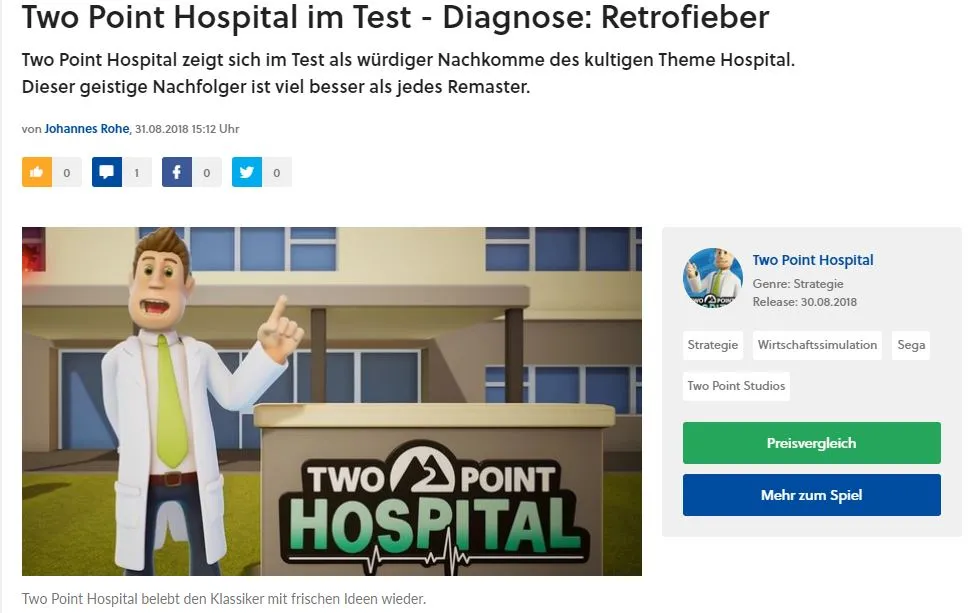Click the comment counter showing 1

(x=137, y=172)
